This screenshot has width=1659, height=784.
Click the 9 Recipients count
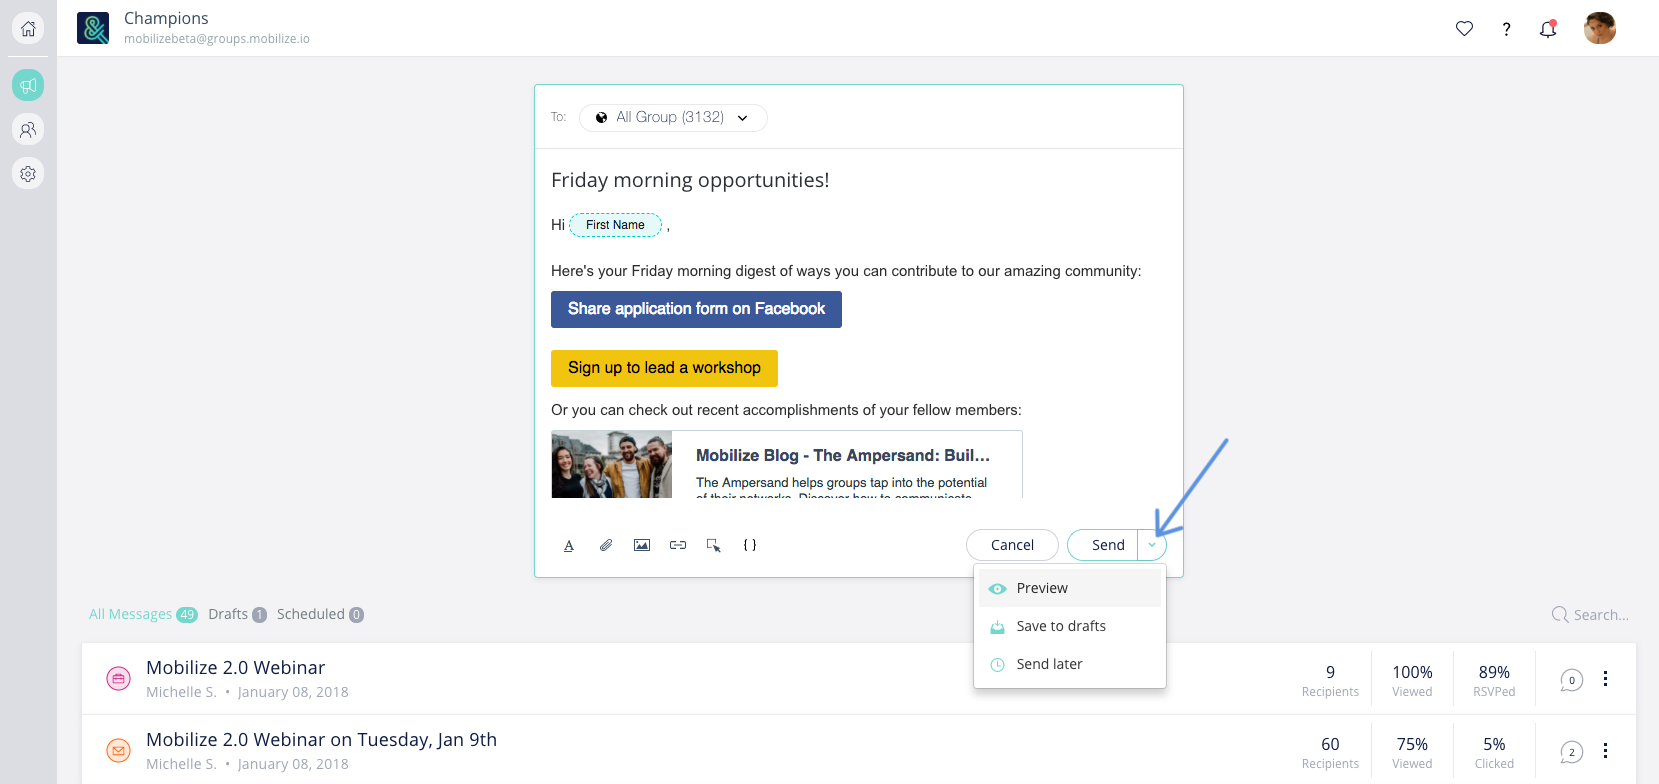pyautogui.click(x=1330, y=680)
